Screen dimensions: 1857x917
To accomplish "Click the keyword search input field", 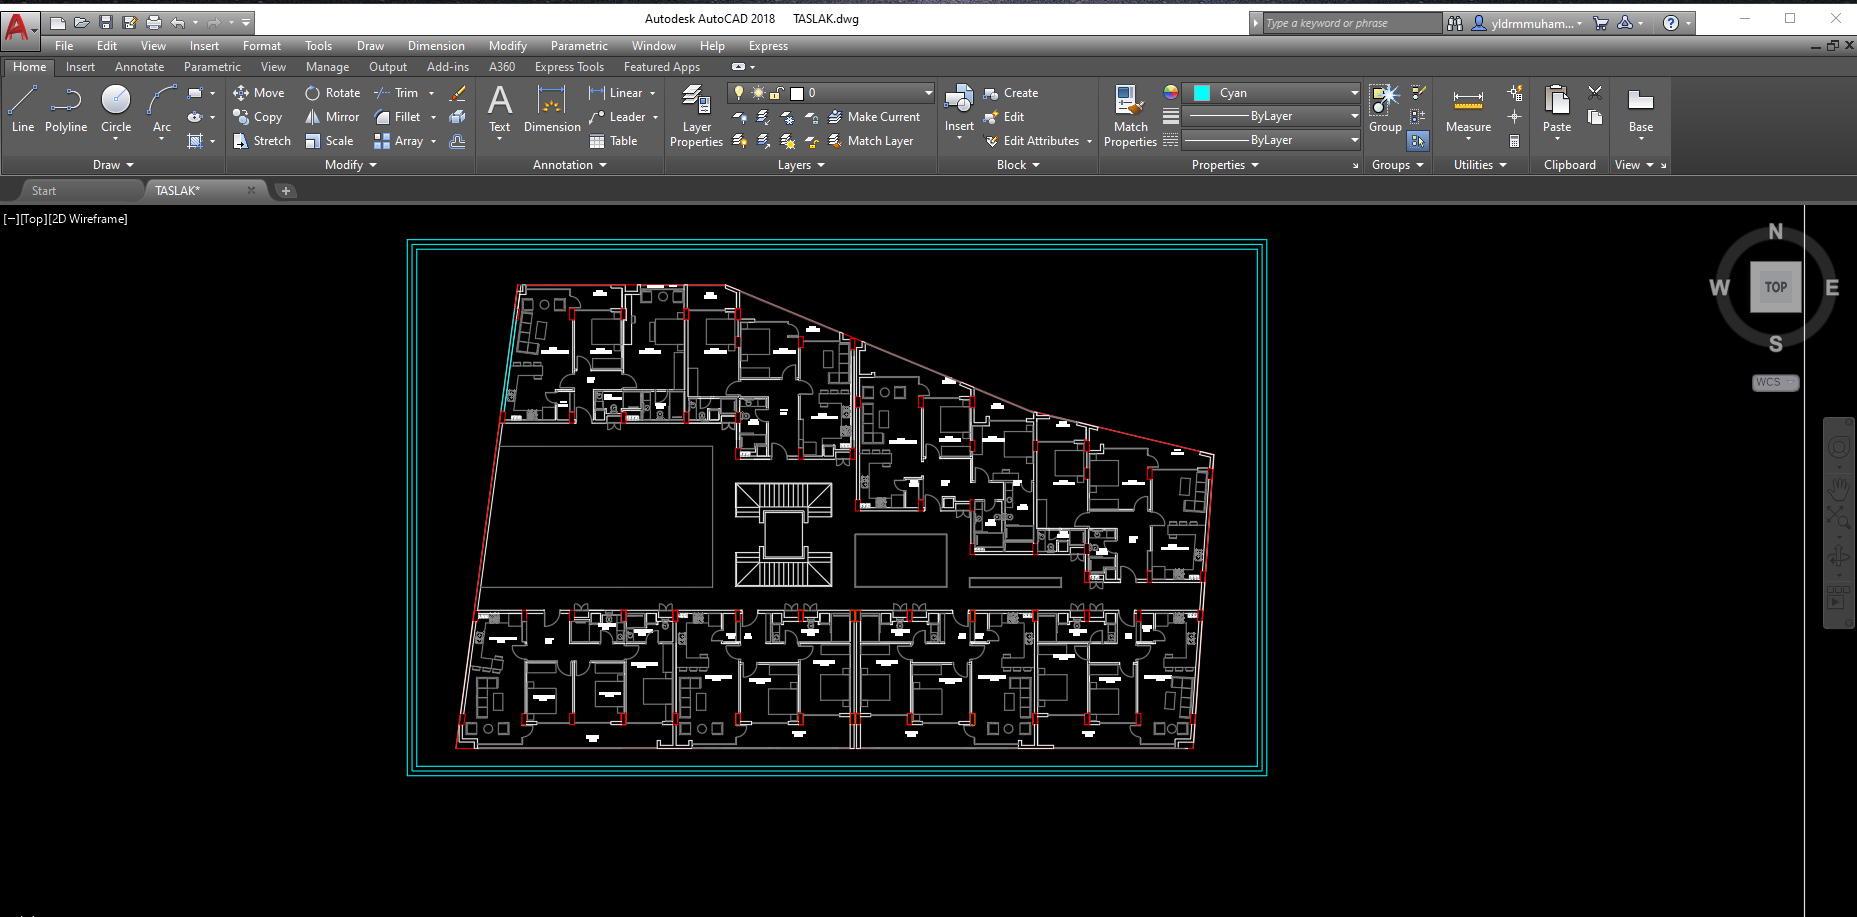I will tap(1350, 23).
